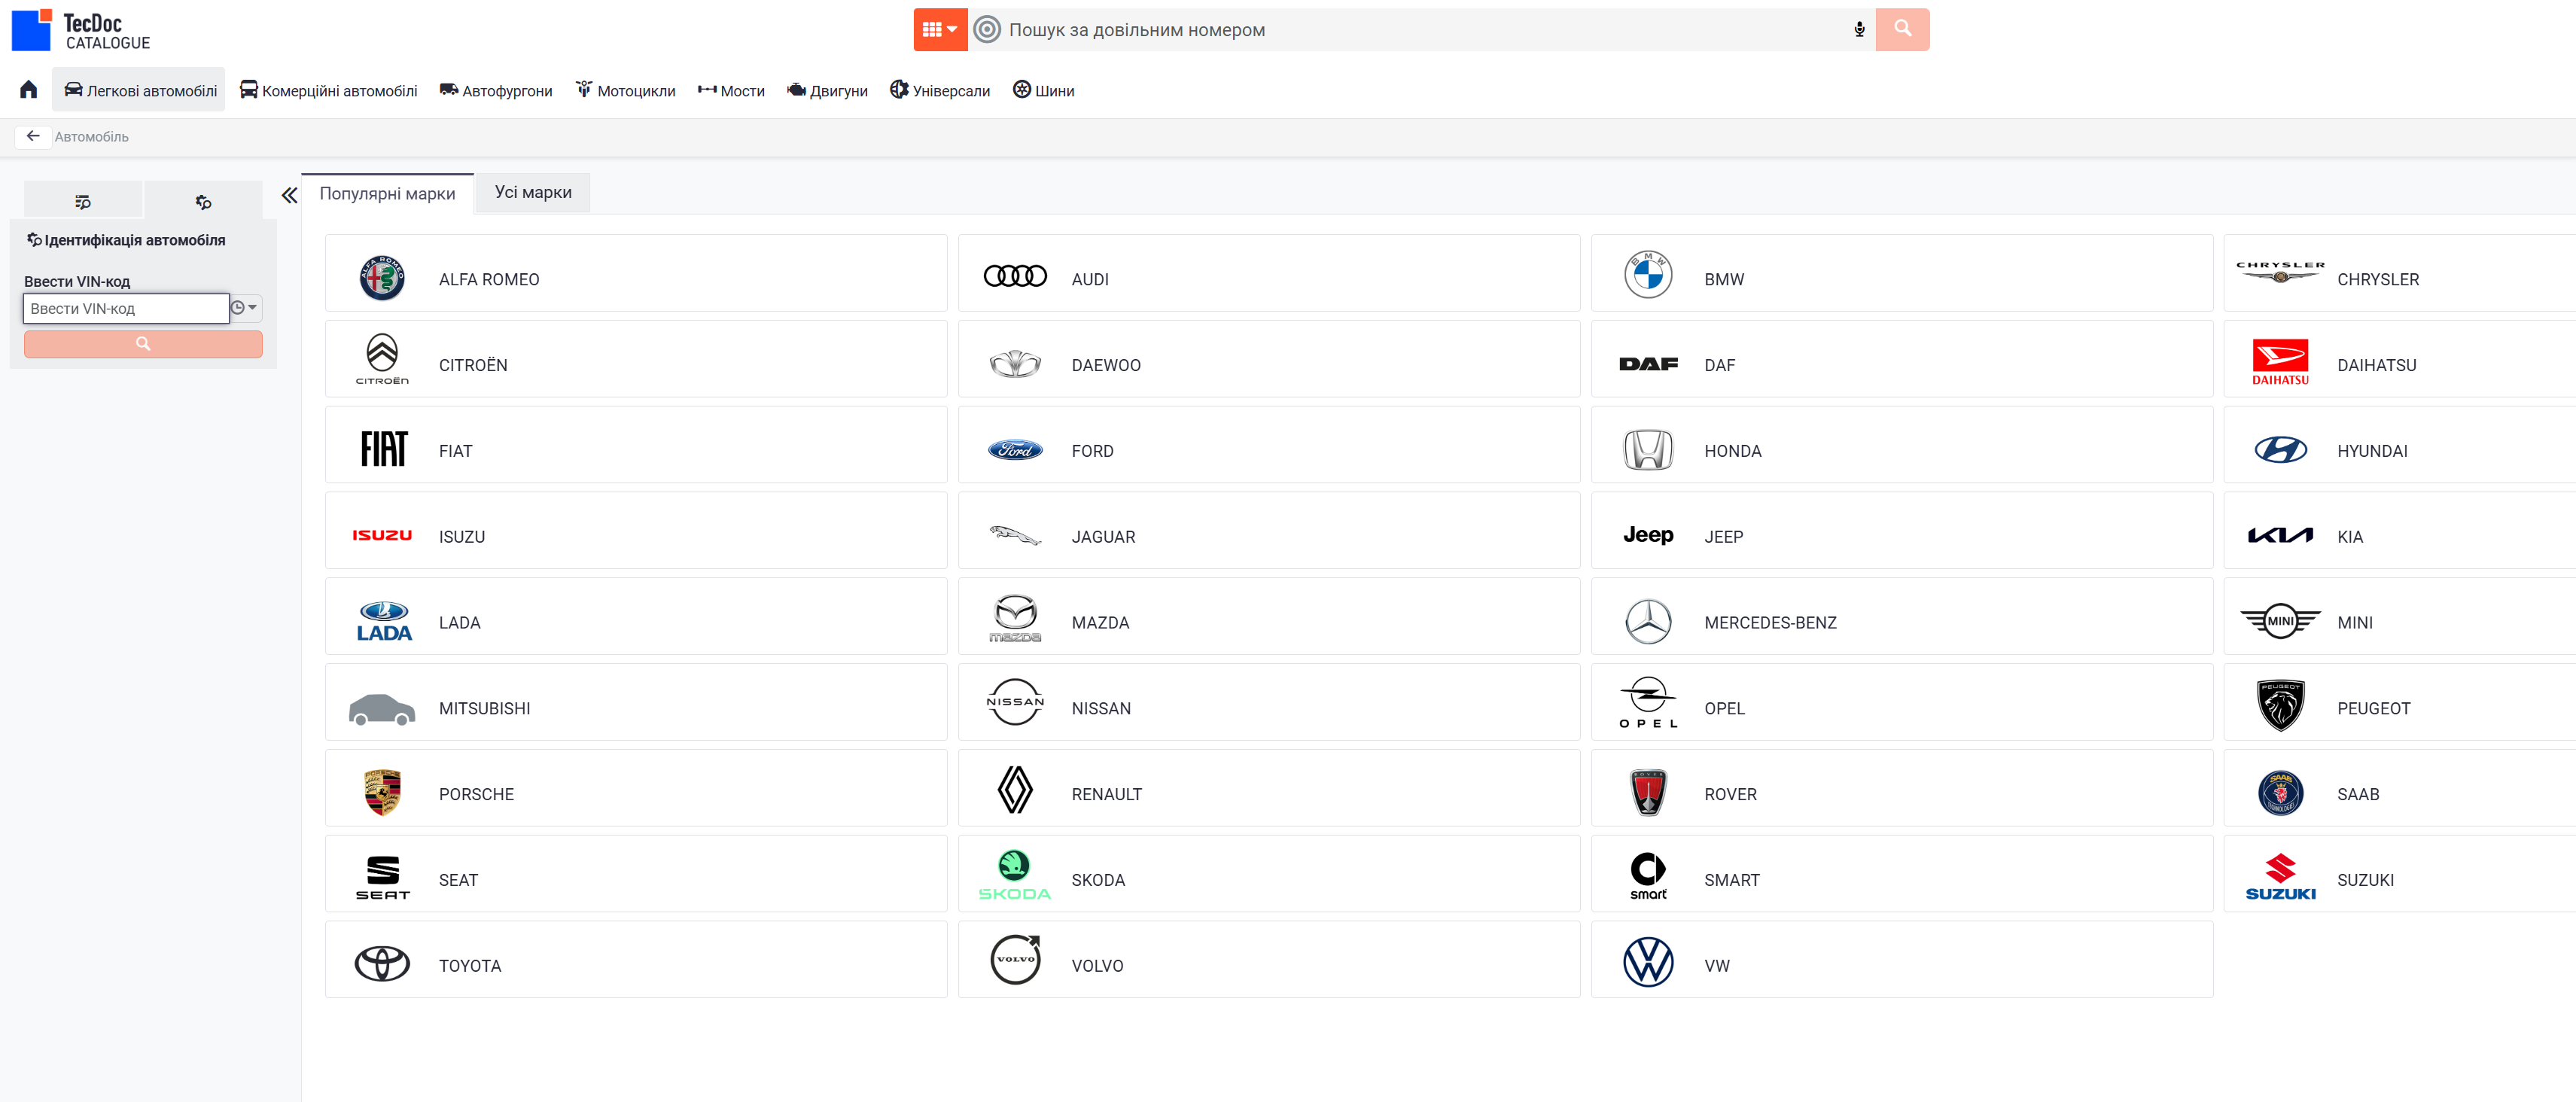Viewport: 2576px width, 1102px height.
Task: Select the MERCEDES-BENZ brand
Action: 1901,616
